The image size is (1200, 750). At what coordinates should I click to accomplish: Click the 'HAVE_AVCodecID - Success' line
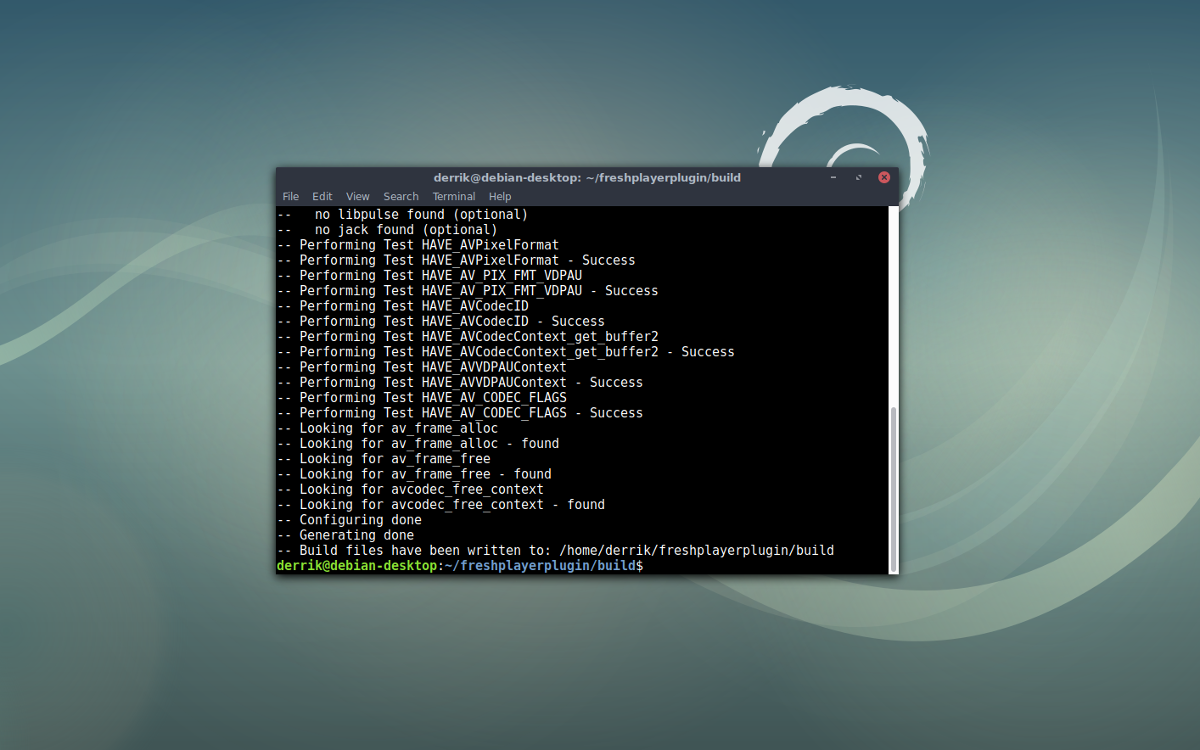(x=441, y=321)
